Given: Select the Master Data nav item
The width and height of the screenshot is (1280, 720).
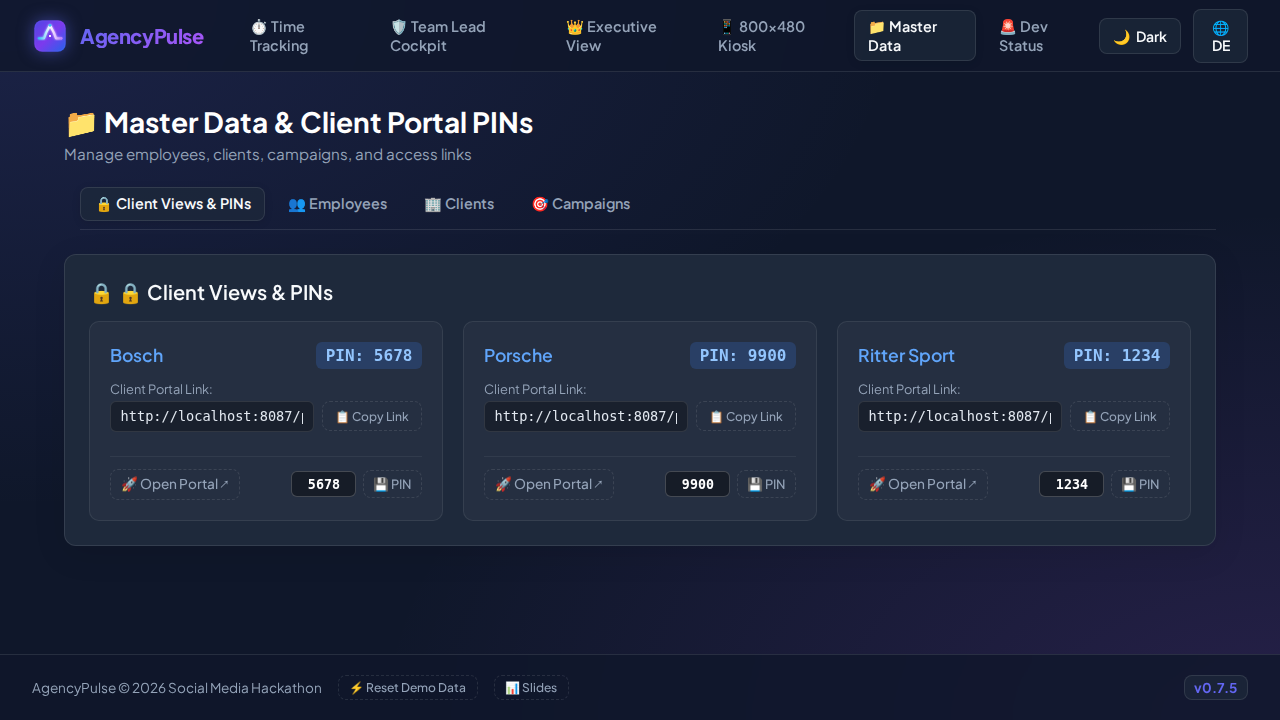Looking at the screenshot, I should tap(914, 36).
